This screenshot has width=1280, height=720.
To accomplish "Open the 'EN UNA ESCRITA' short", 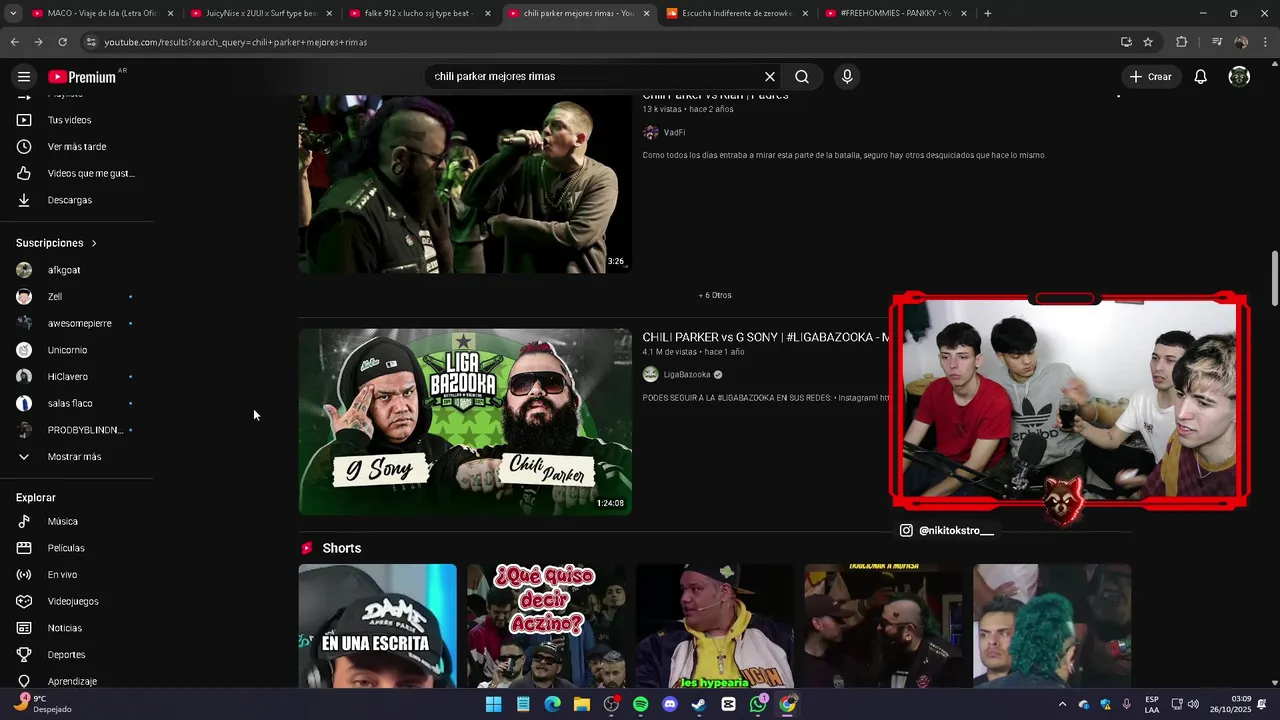I will [378, 626].
